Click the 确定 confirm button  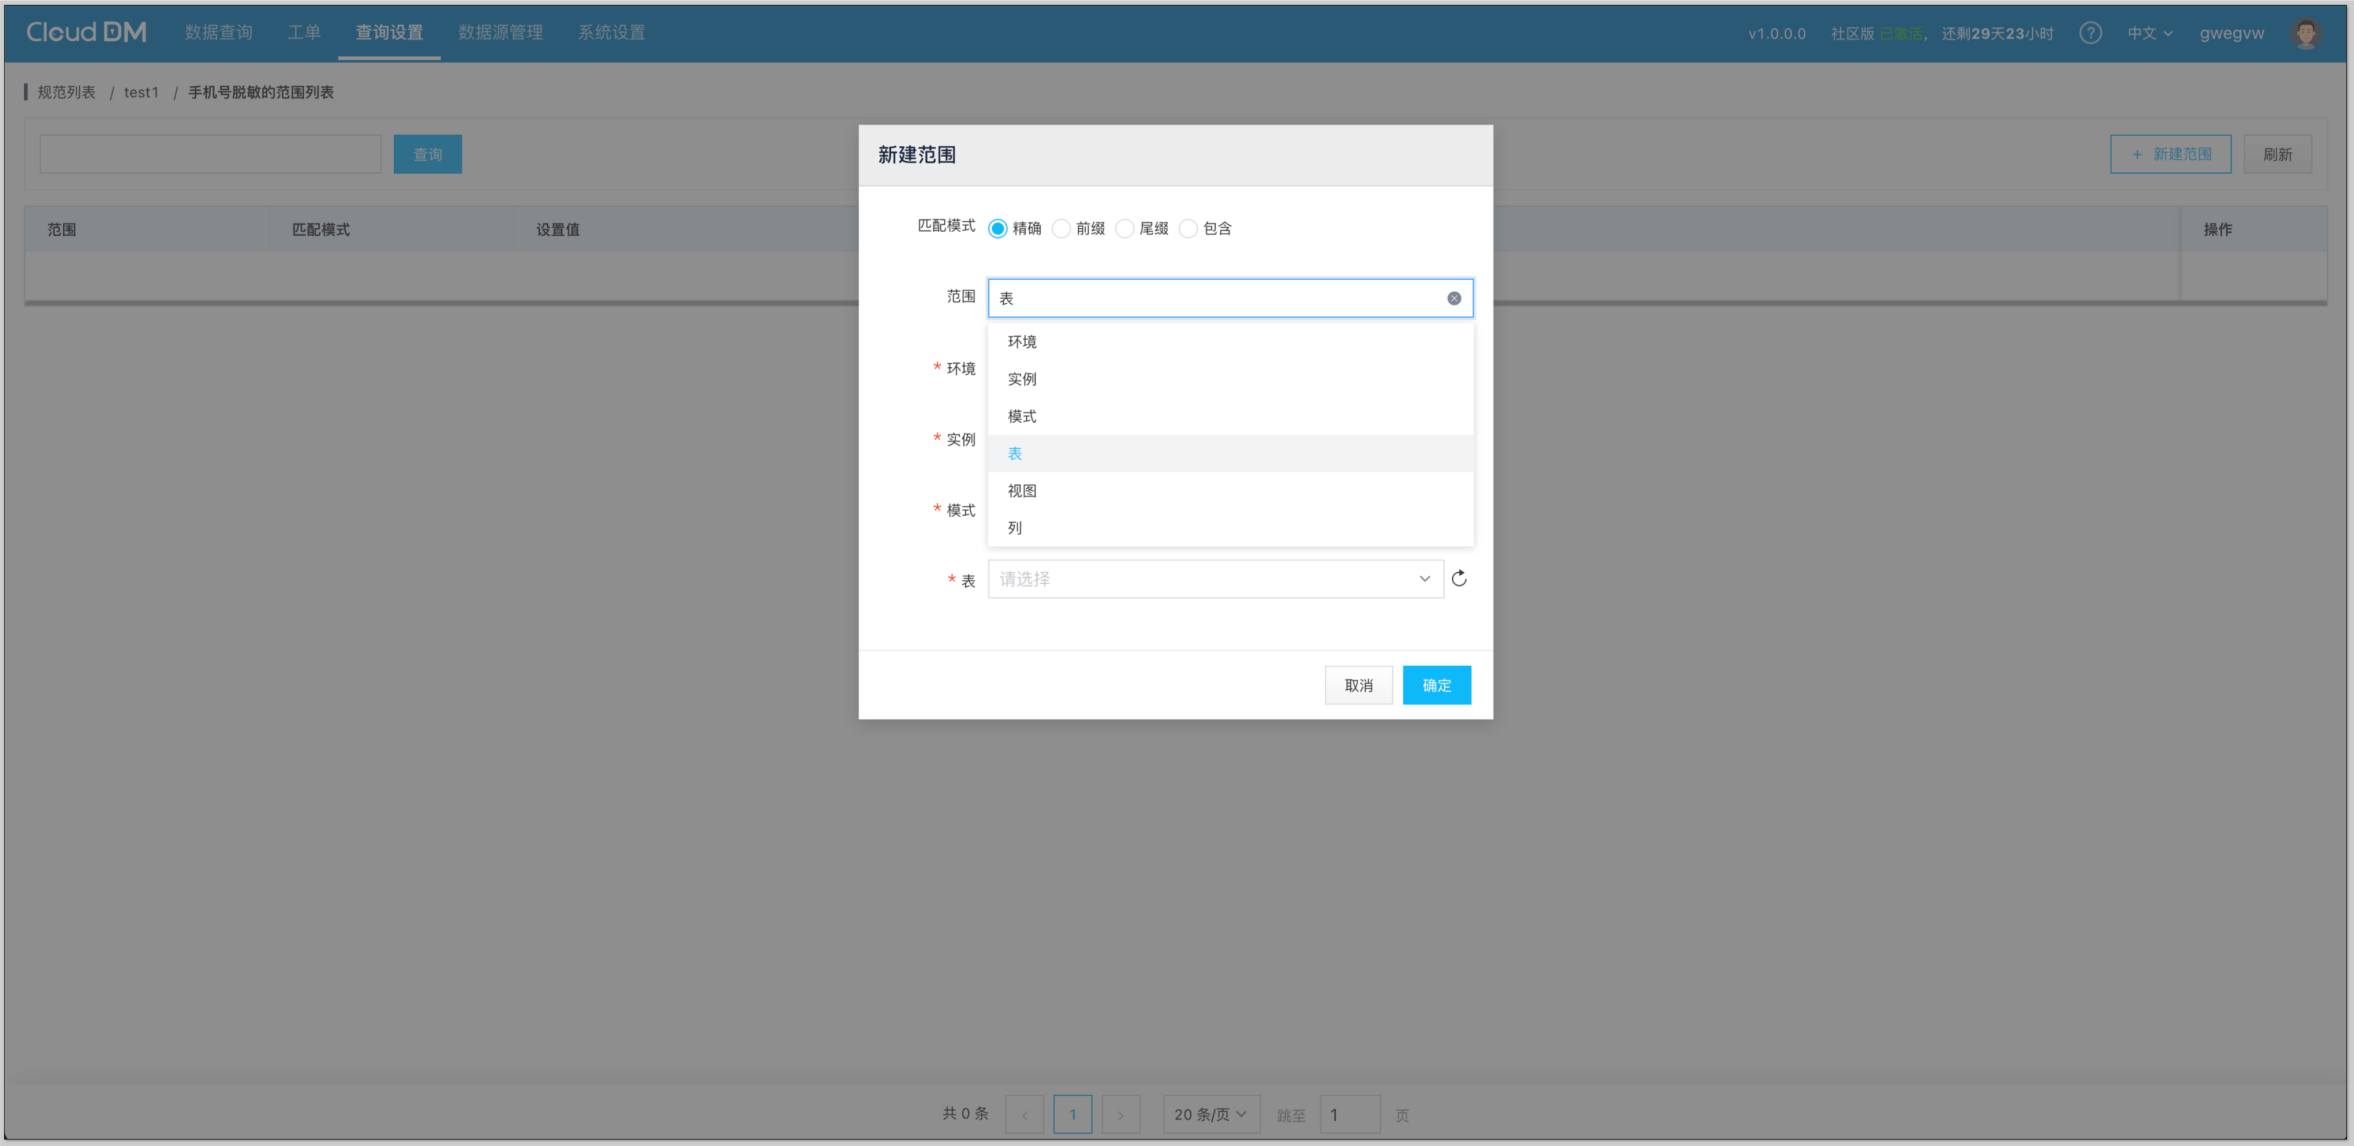1436,685
